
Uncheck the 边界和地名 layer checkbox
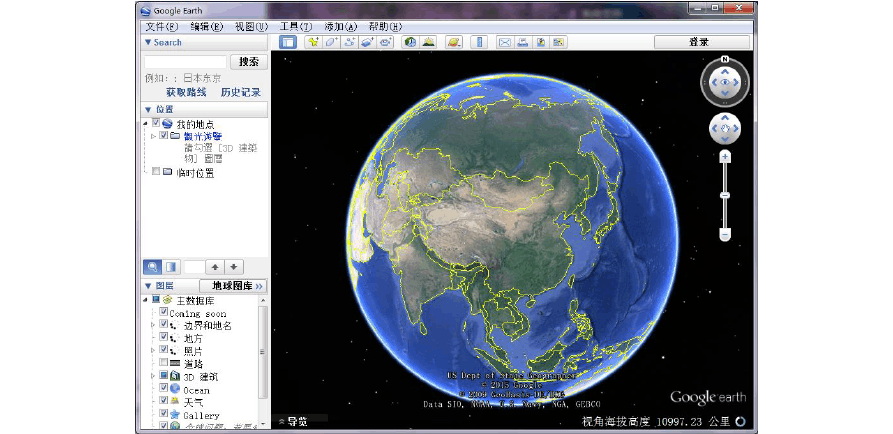(x=164, y=325)
